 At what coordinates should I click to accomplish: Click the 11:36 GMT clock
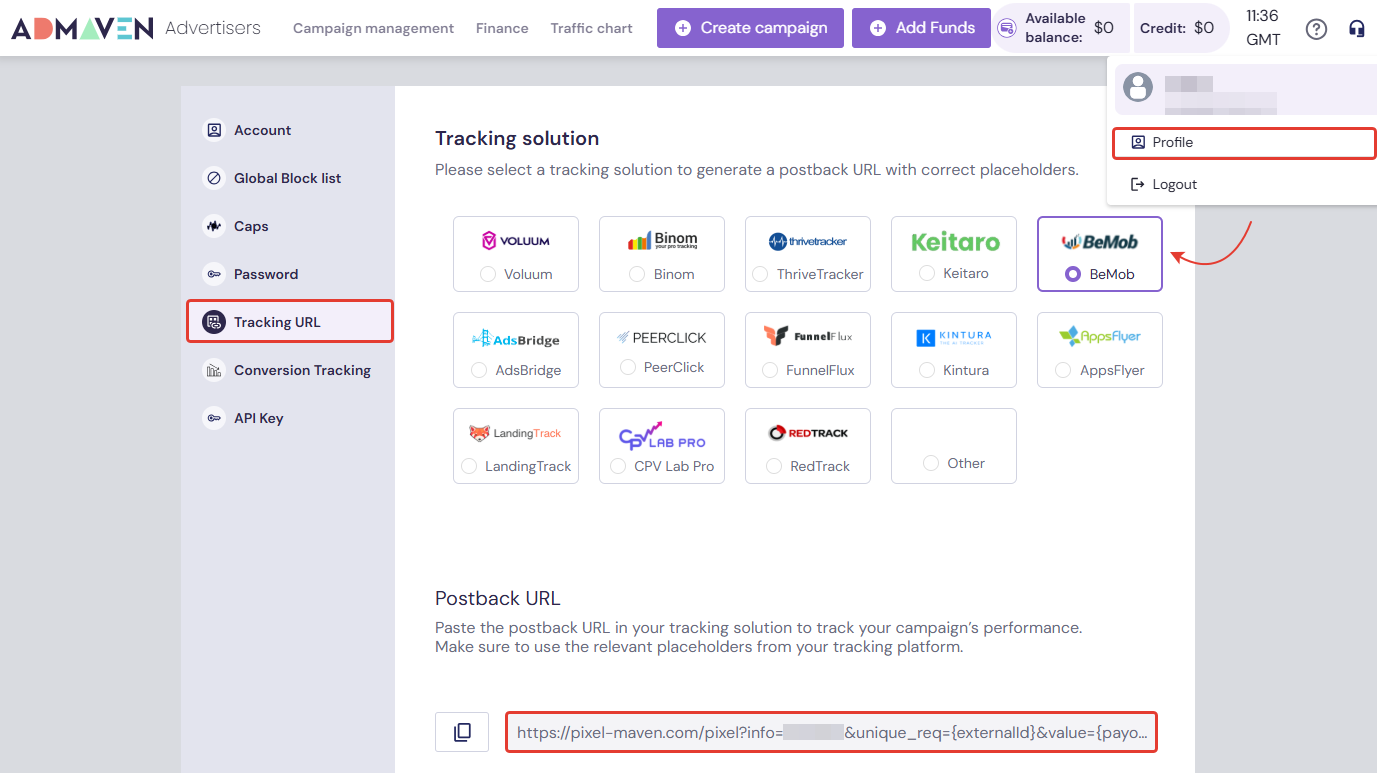[x=1263, y=28]
